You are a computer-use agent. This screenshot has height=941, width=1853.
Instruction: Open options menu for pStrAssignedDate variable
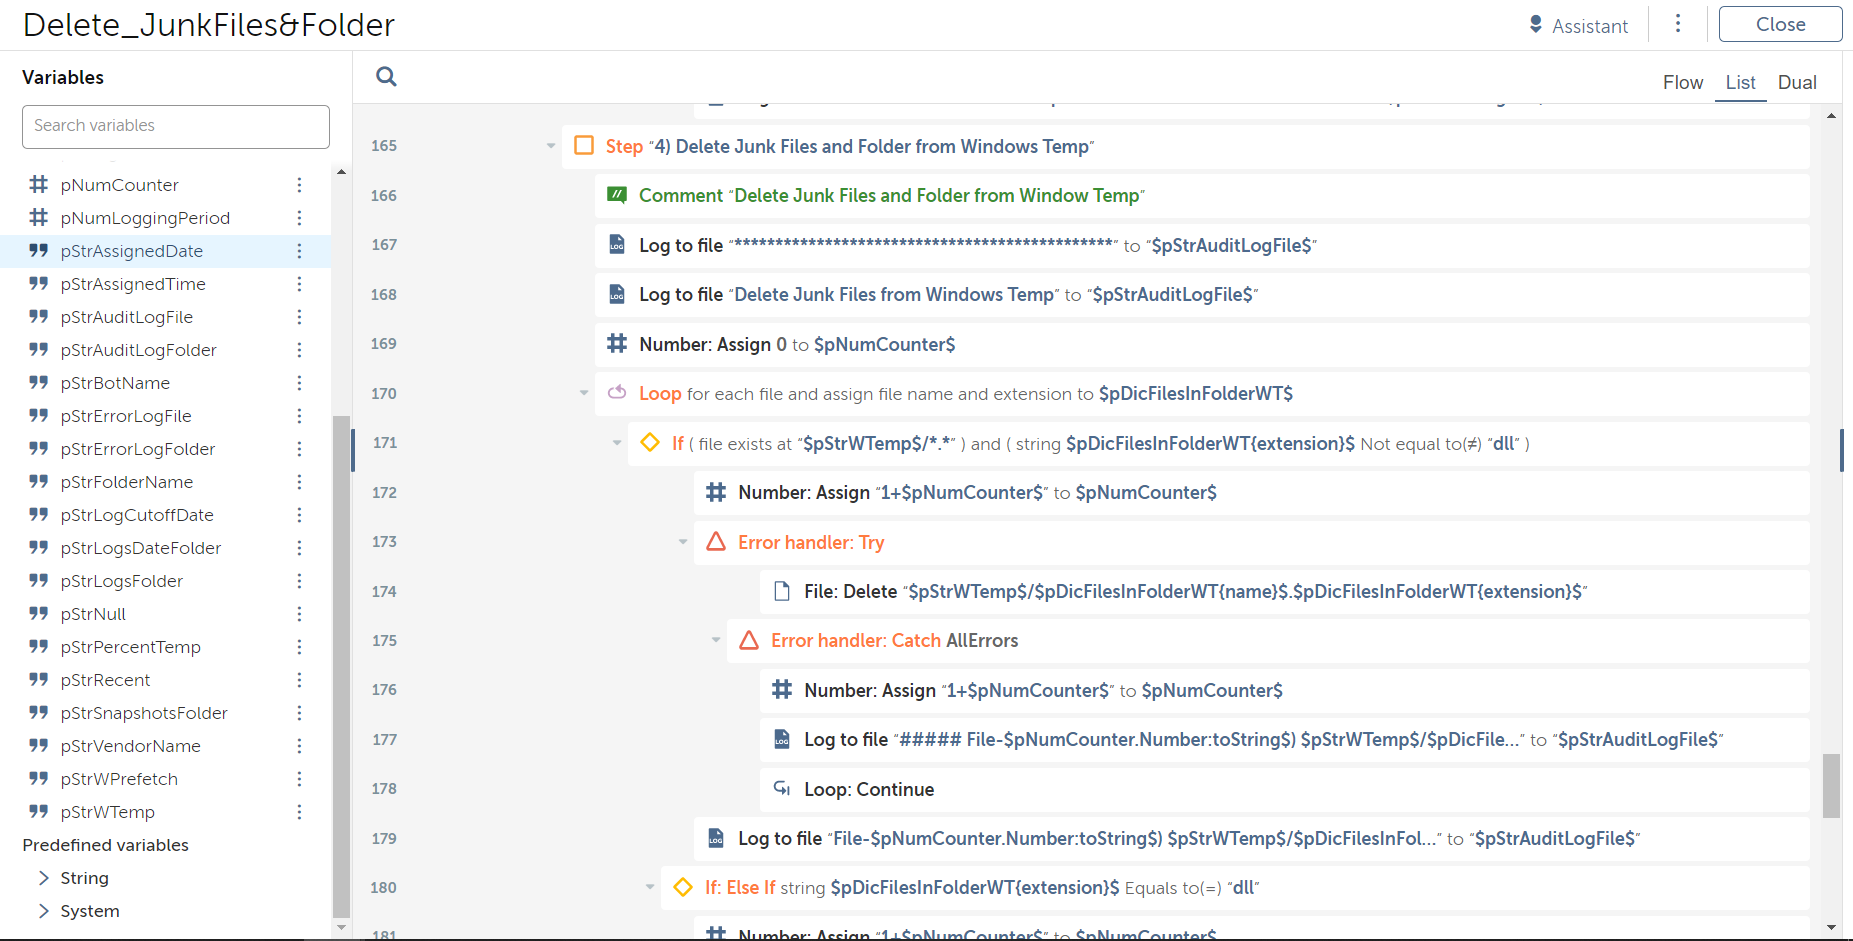coord(299,251)
